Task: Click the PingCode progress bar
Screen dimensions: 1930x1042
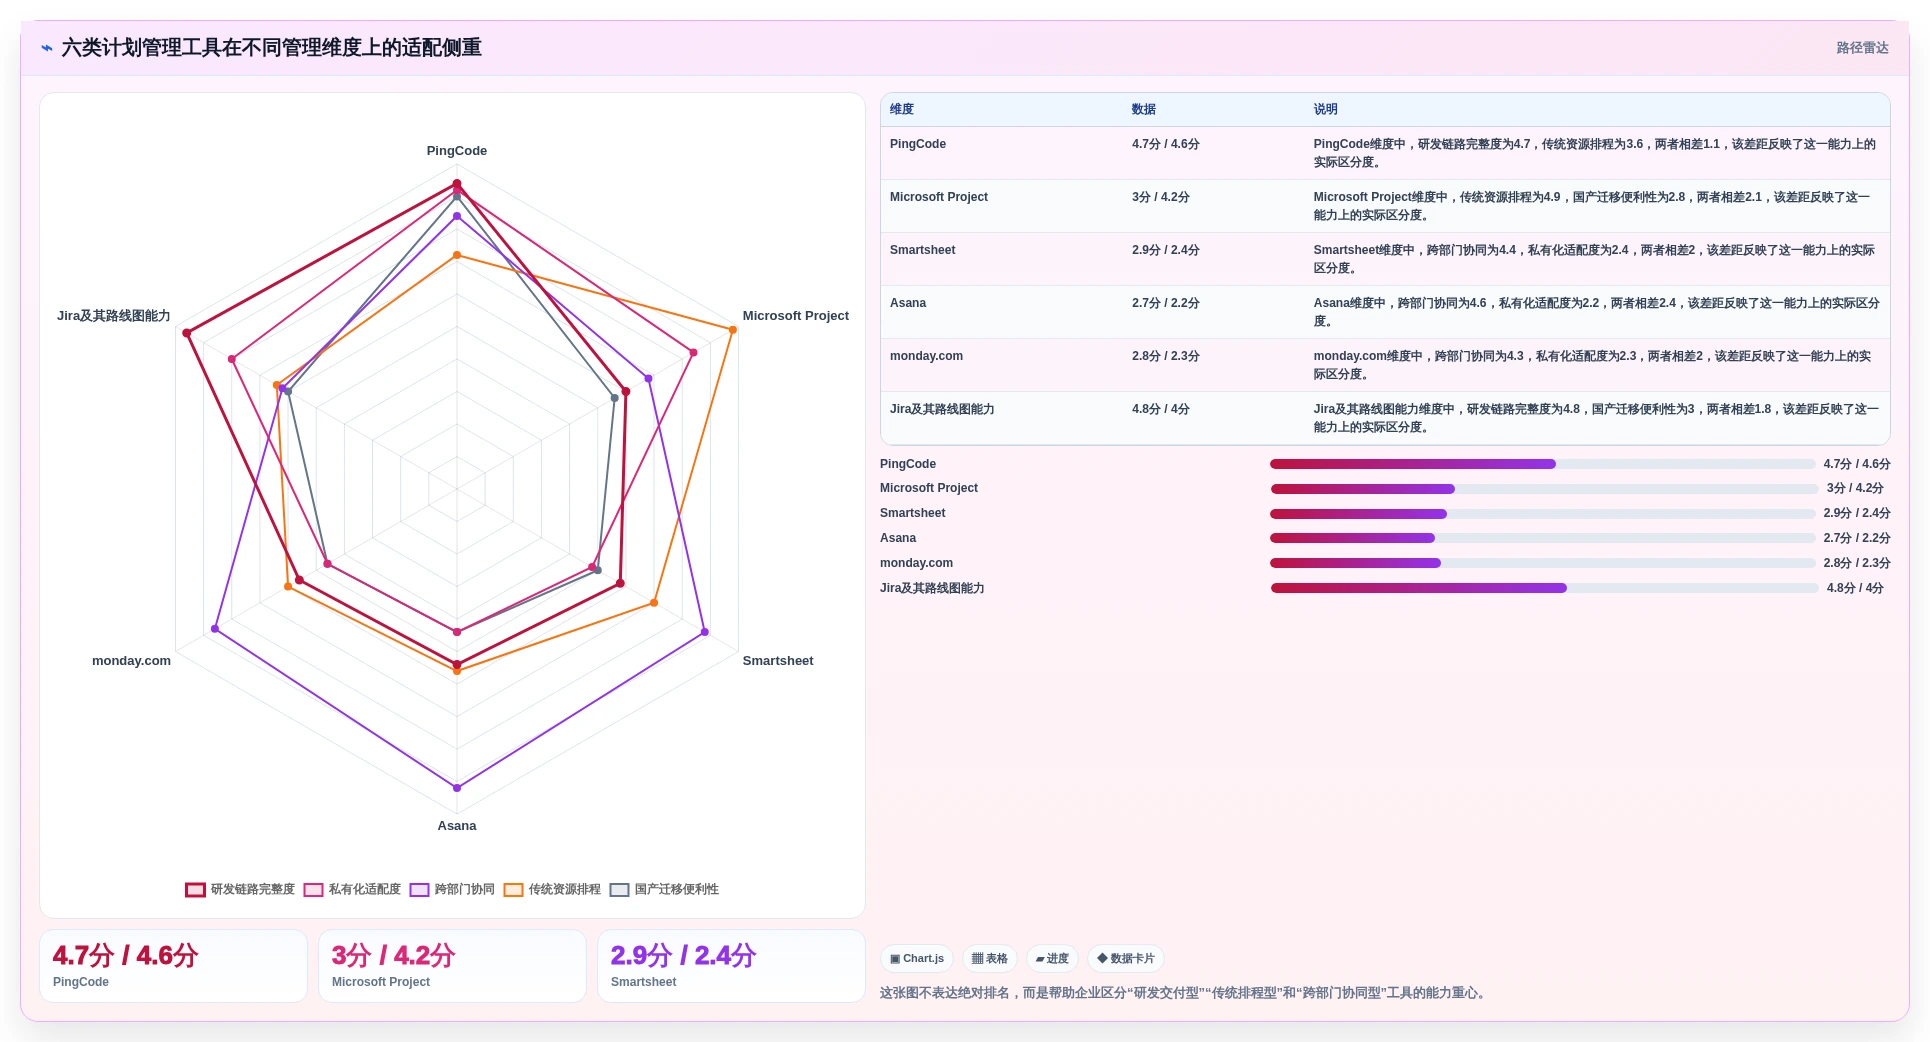Action: 1542,464
